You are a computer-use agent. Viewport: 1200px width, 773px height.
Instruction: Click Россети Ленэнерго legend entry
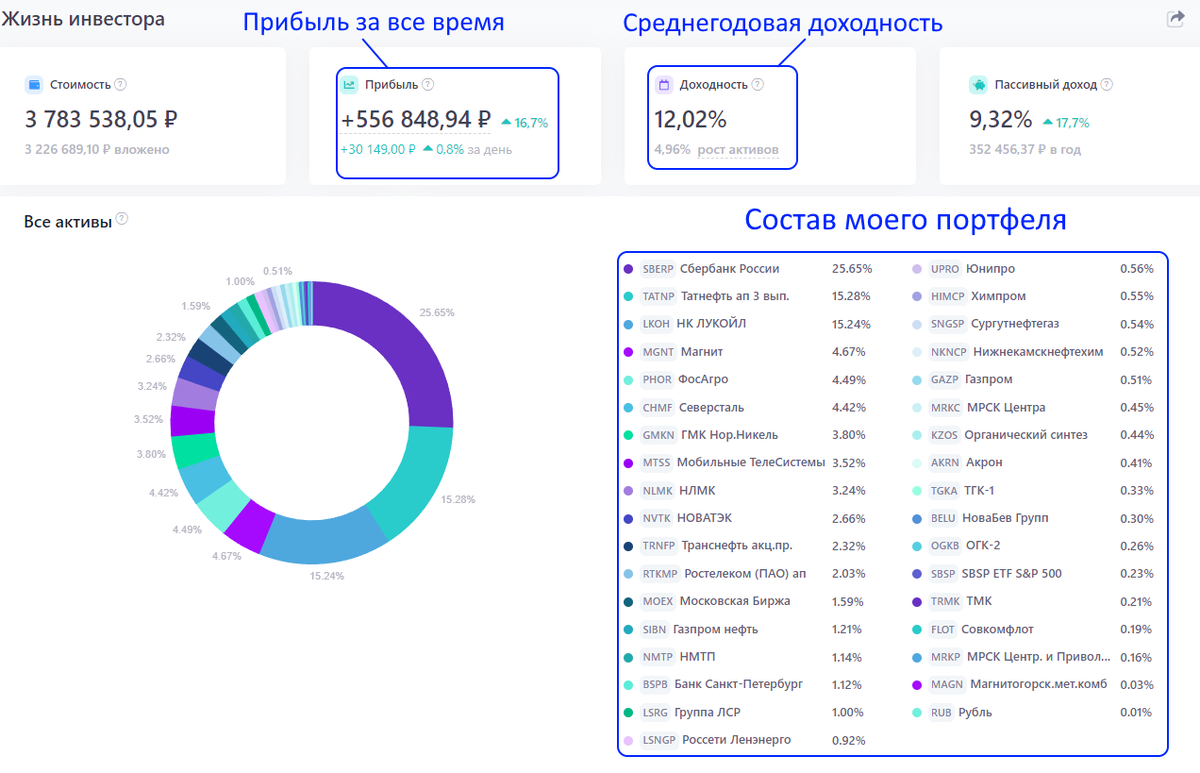click(736, 741)
